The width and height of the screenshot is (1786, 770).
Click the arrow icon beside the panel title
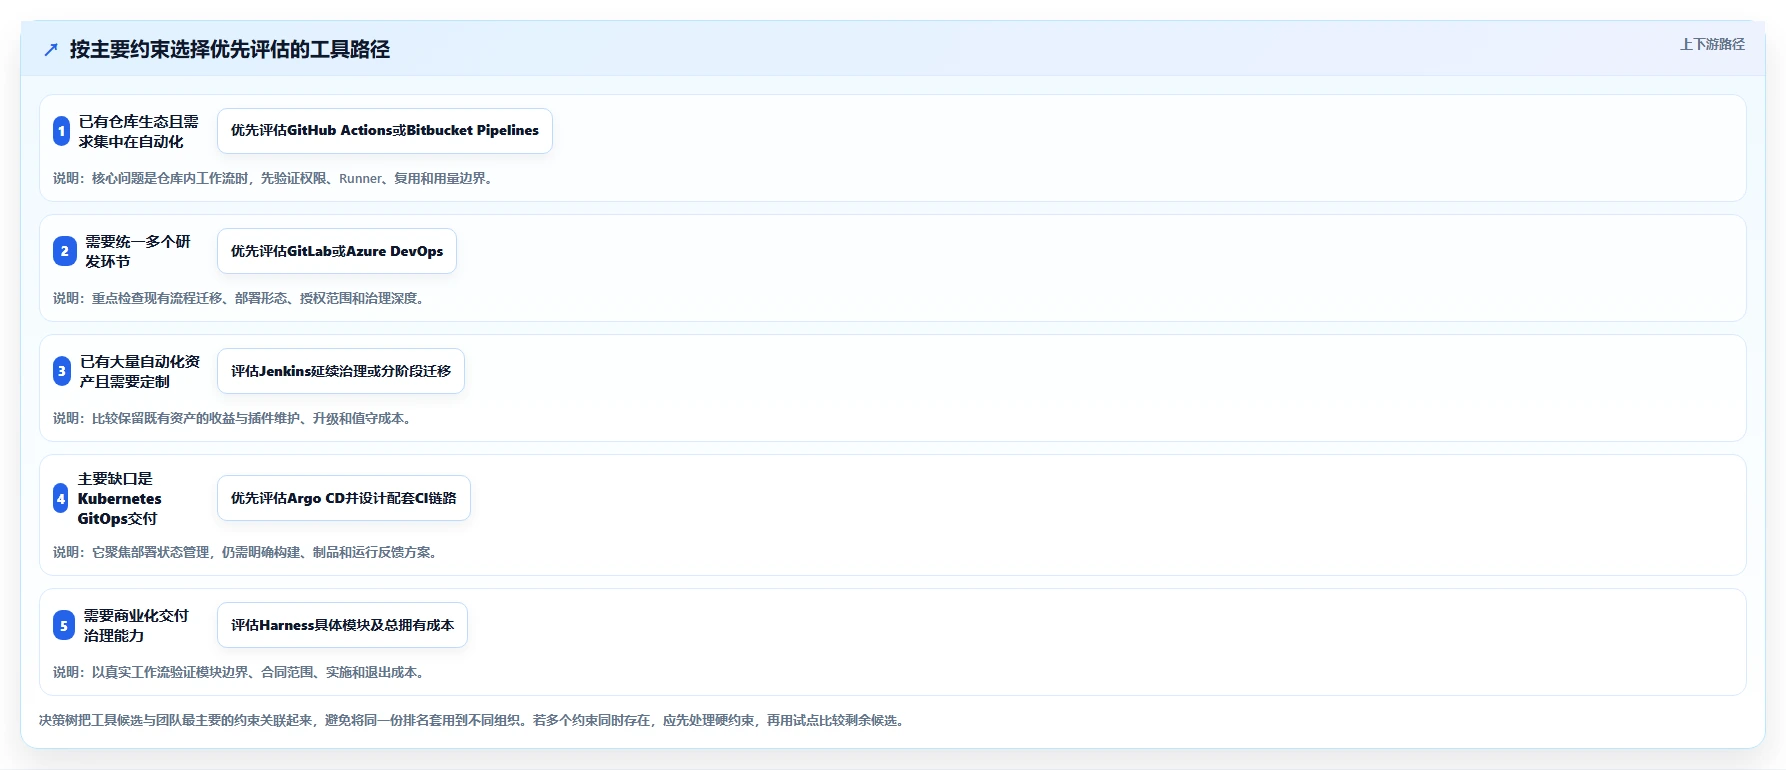[x=51, y=50]
